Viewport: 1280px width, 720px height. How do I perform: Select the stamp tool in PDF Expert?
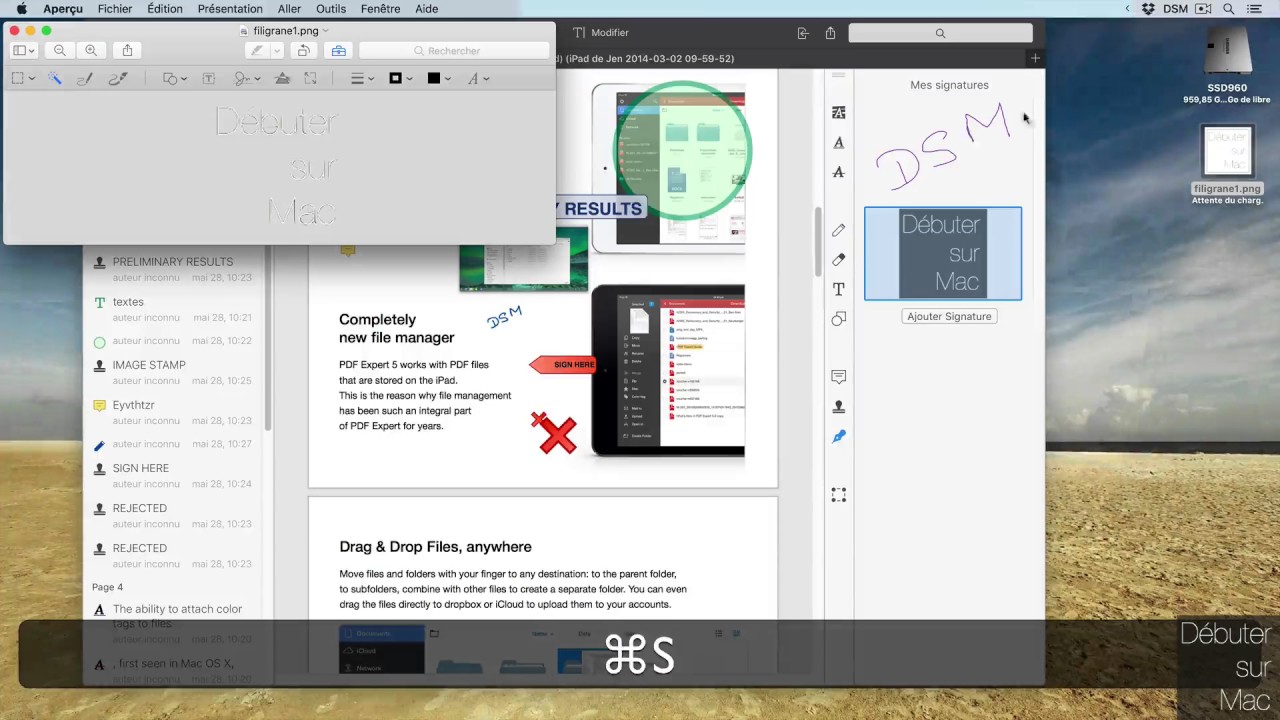coord(839,407)
